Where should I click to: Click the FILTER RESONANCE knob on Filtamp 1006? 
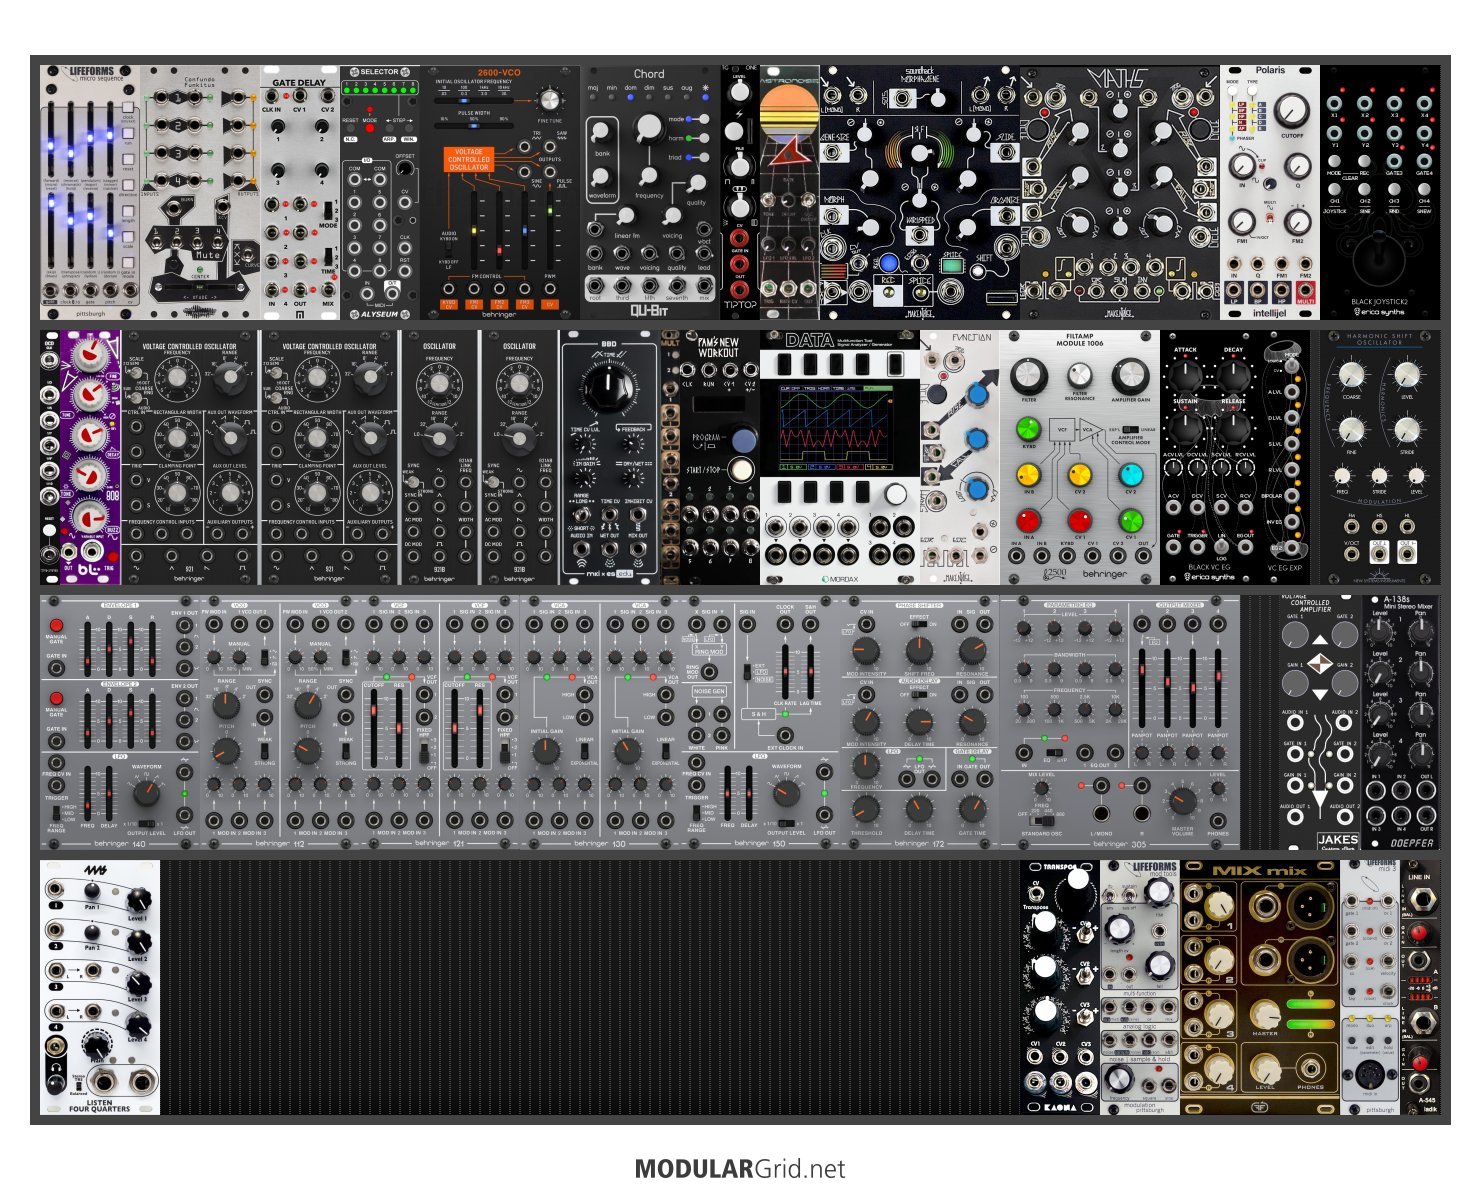click(x=1079, y=376)
